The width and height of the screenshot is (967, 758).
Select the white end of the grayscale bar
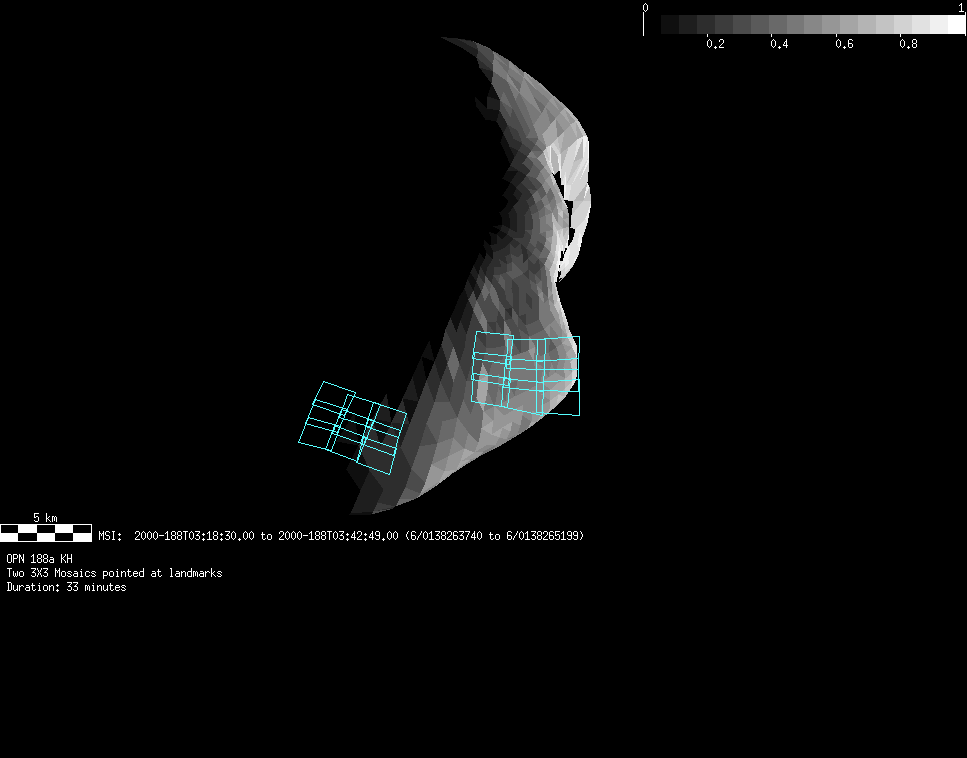click(x=954, y=25)
